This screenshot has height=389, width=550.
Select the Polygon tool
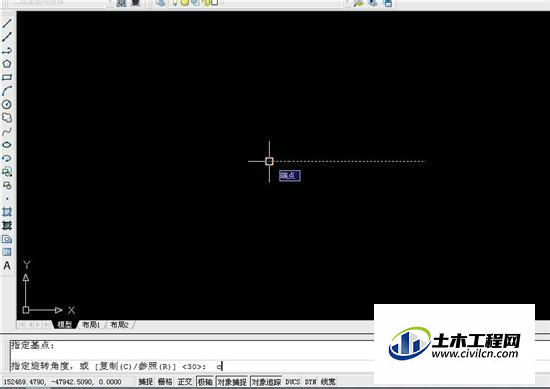pos(7,64)
